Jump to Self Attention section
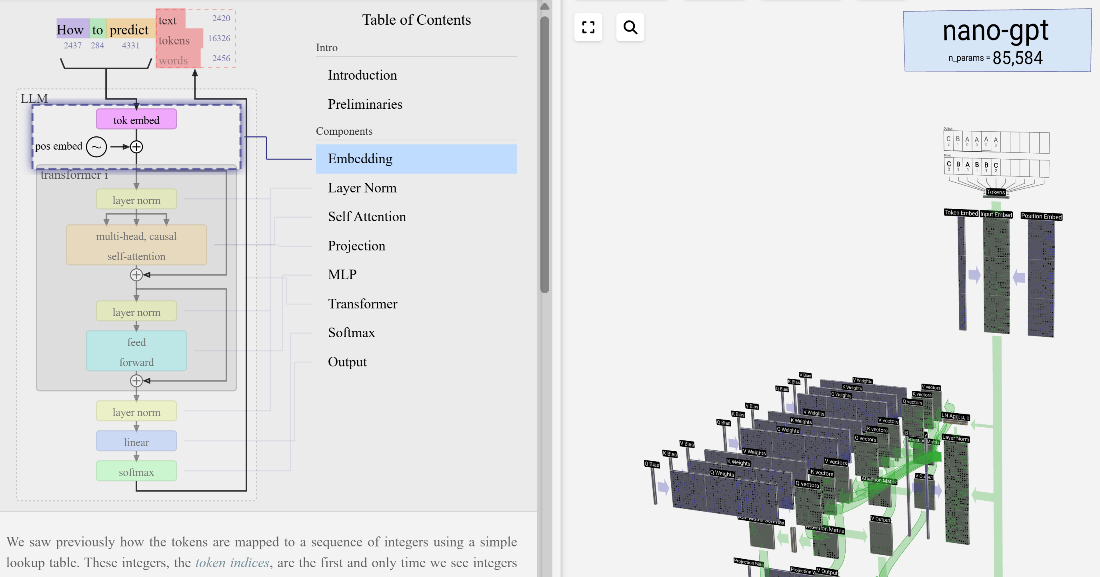The height and width of the screenshot is (577, 1100). [367, 217]
